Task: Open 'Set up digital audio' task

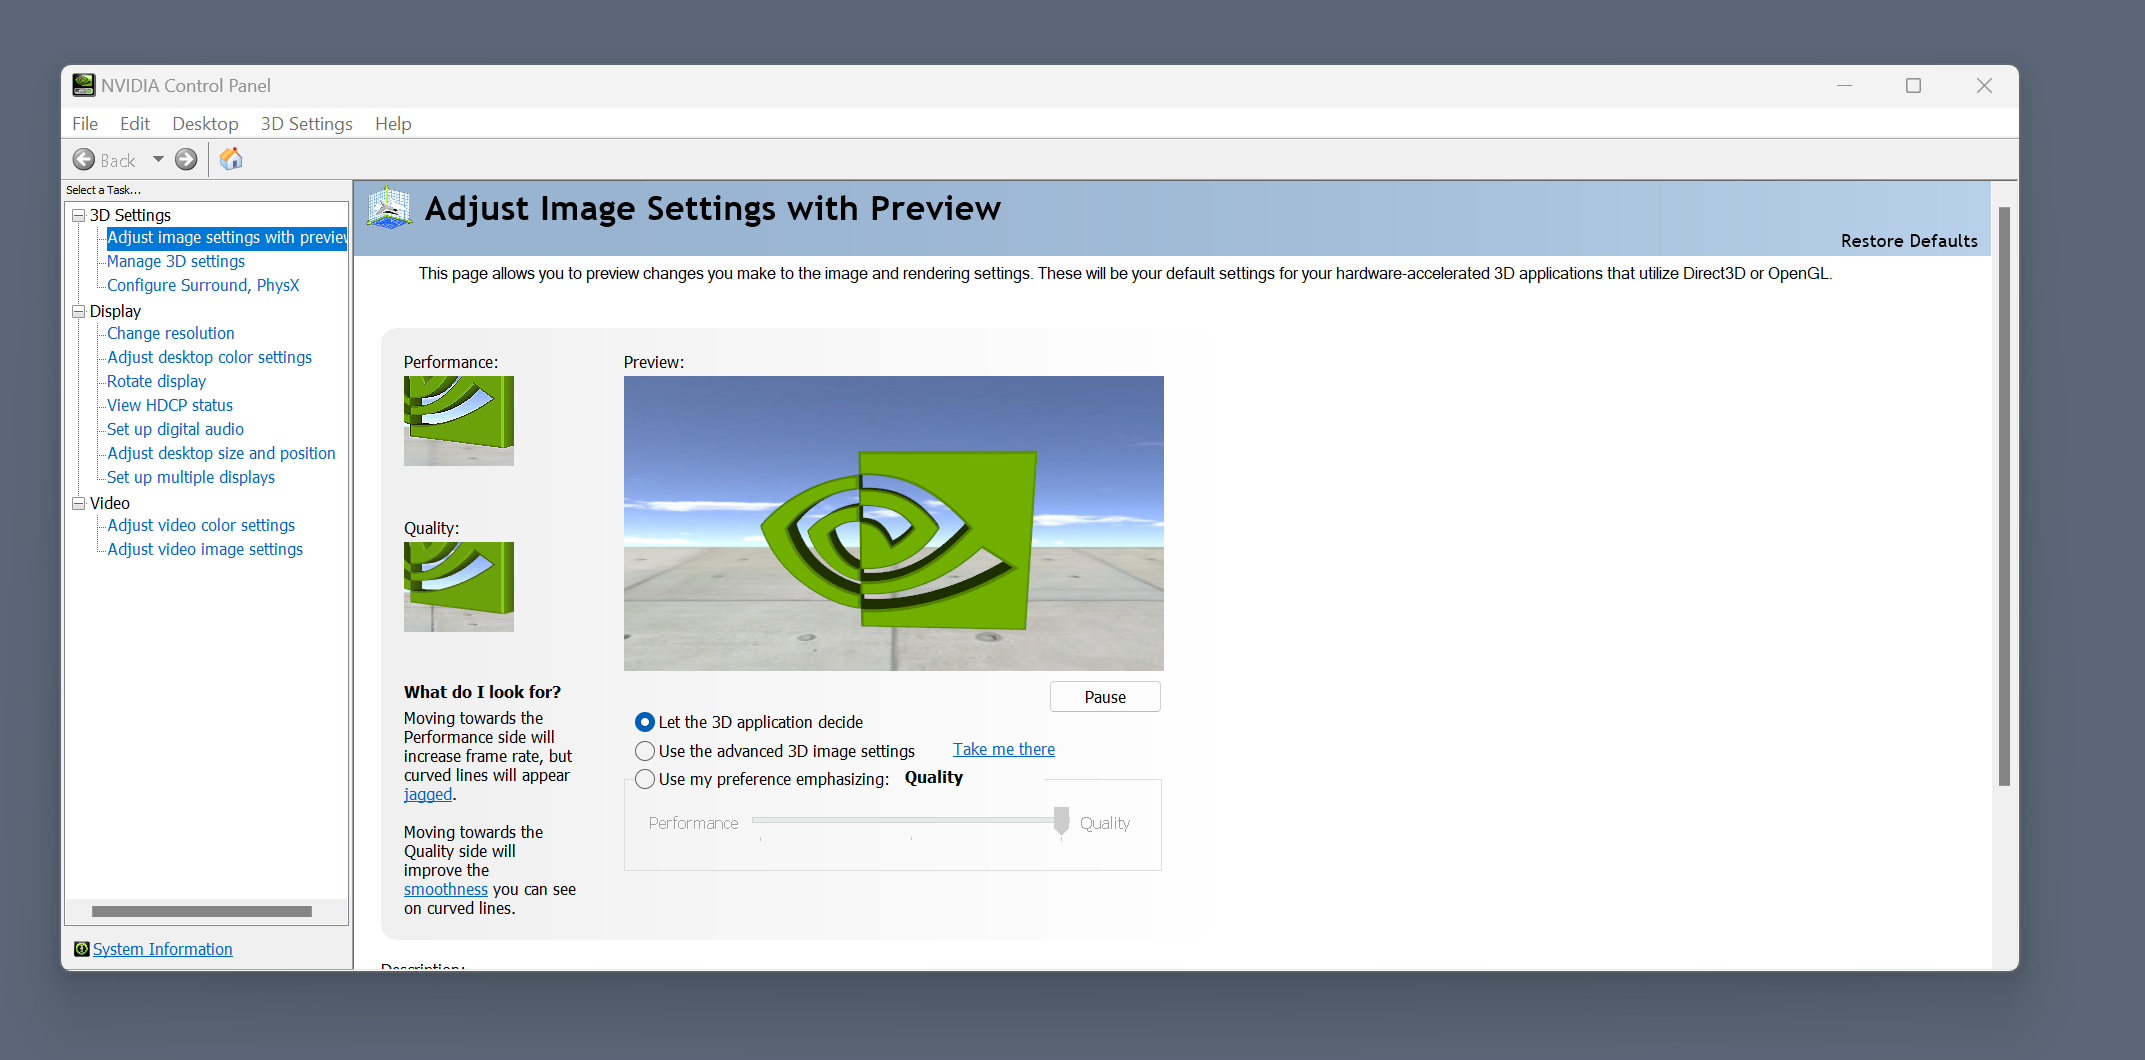Action: click(x=176, y=429)
